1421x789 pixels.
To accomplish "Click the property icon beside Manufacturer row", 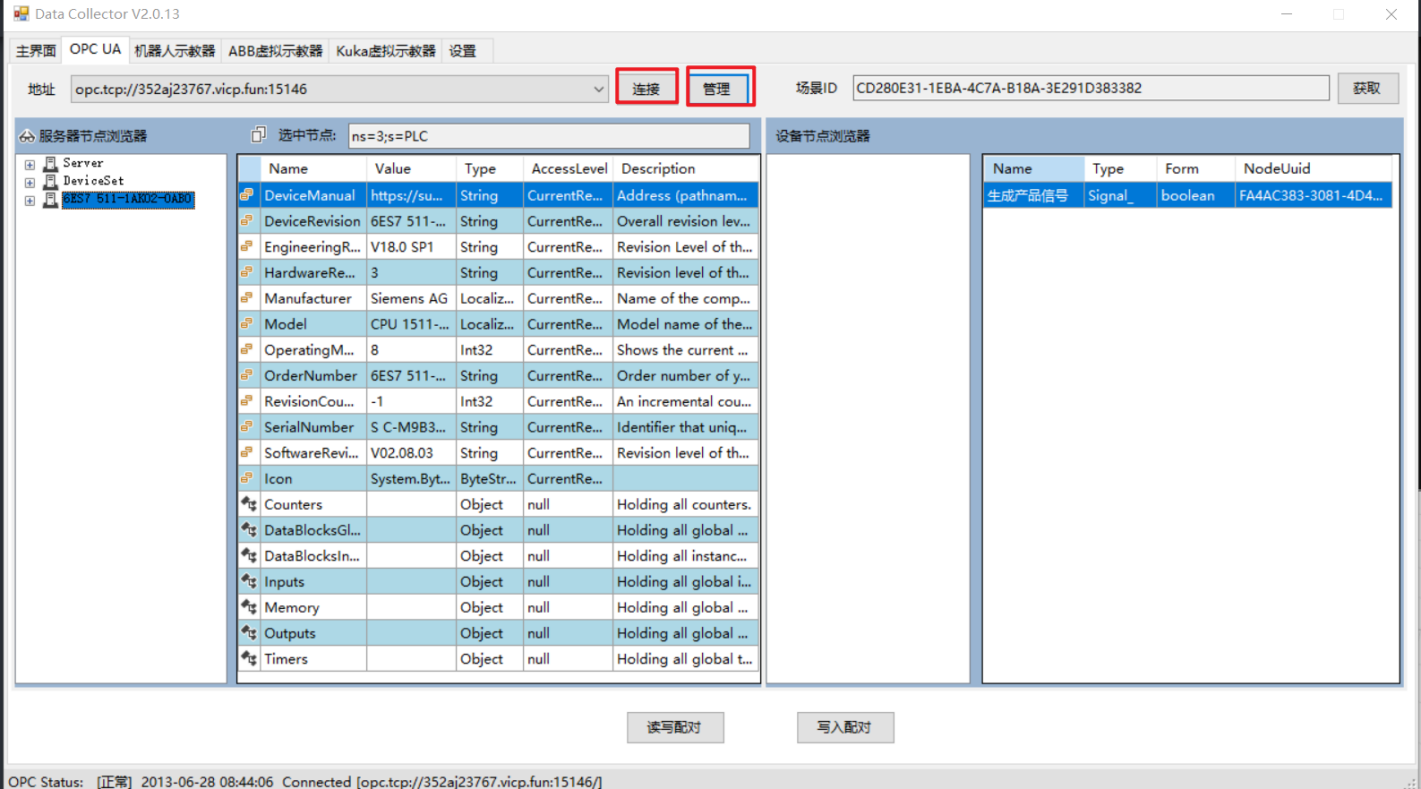I will pyautogui.click(x=247, y=298).
